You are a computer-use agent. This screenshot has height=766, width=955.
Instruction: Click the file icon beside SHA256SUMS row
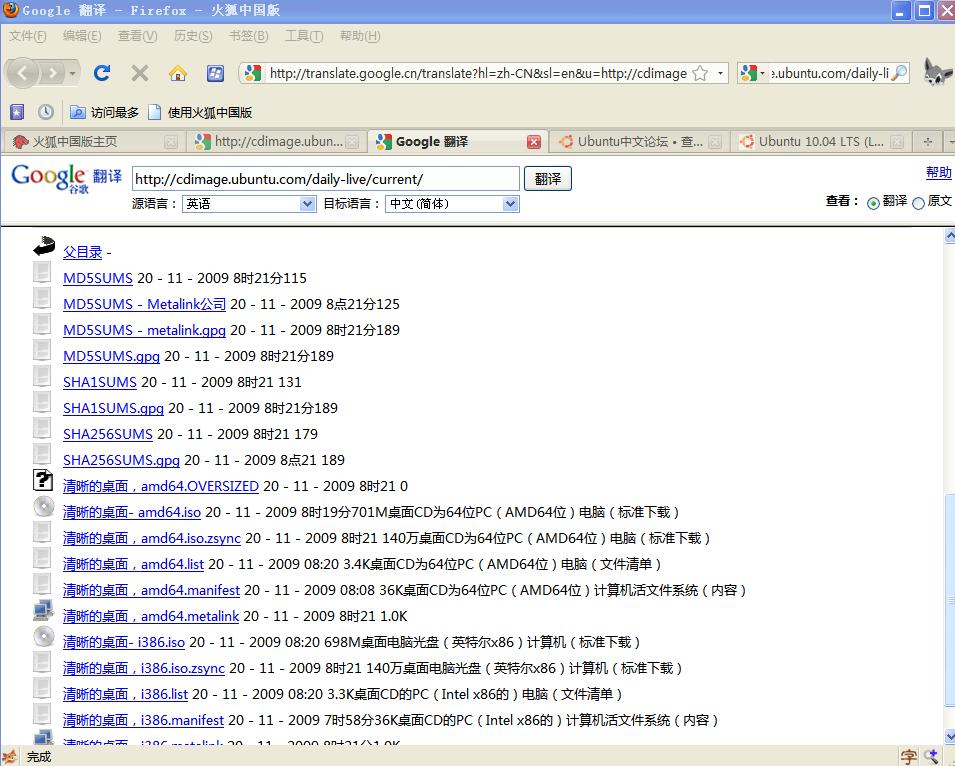42,428
